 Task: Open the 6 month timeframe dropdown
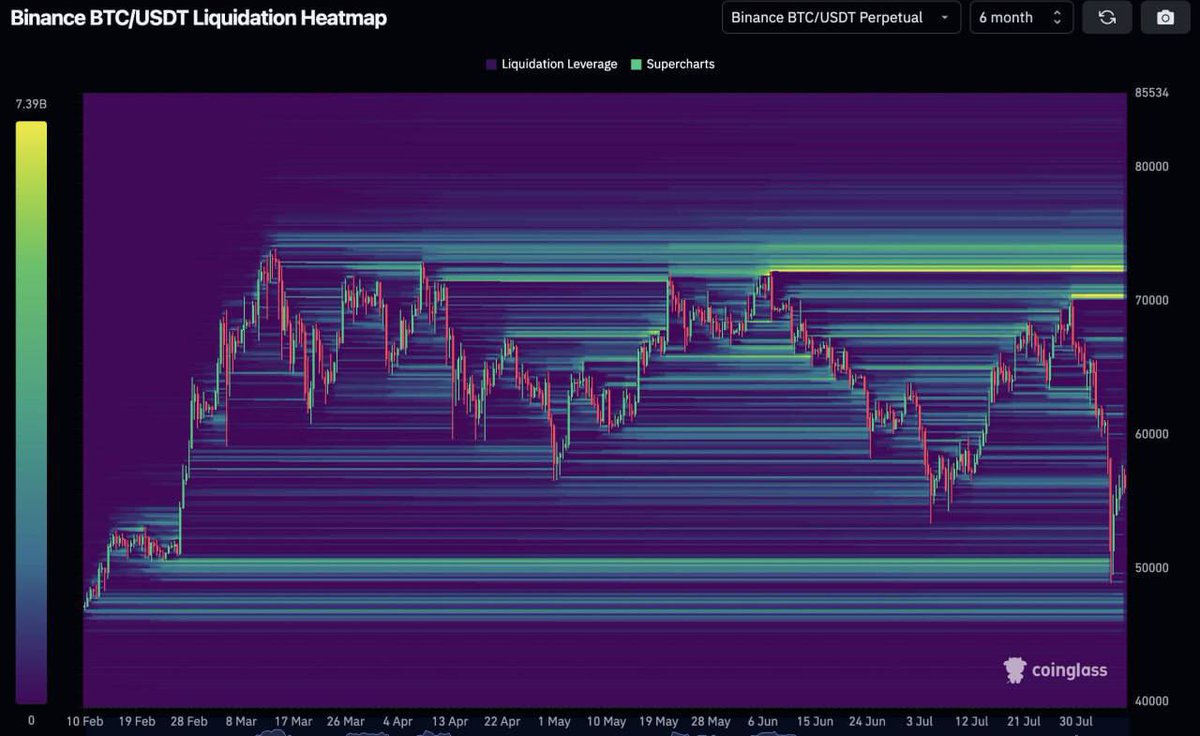pos(1021,17)
